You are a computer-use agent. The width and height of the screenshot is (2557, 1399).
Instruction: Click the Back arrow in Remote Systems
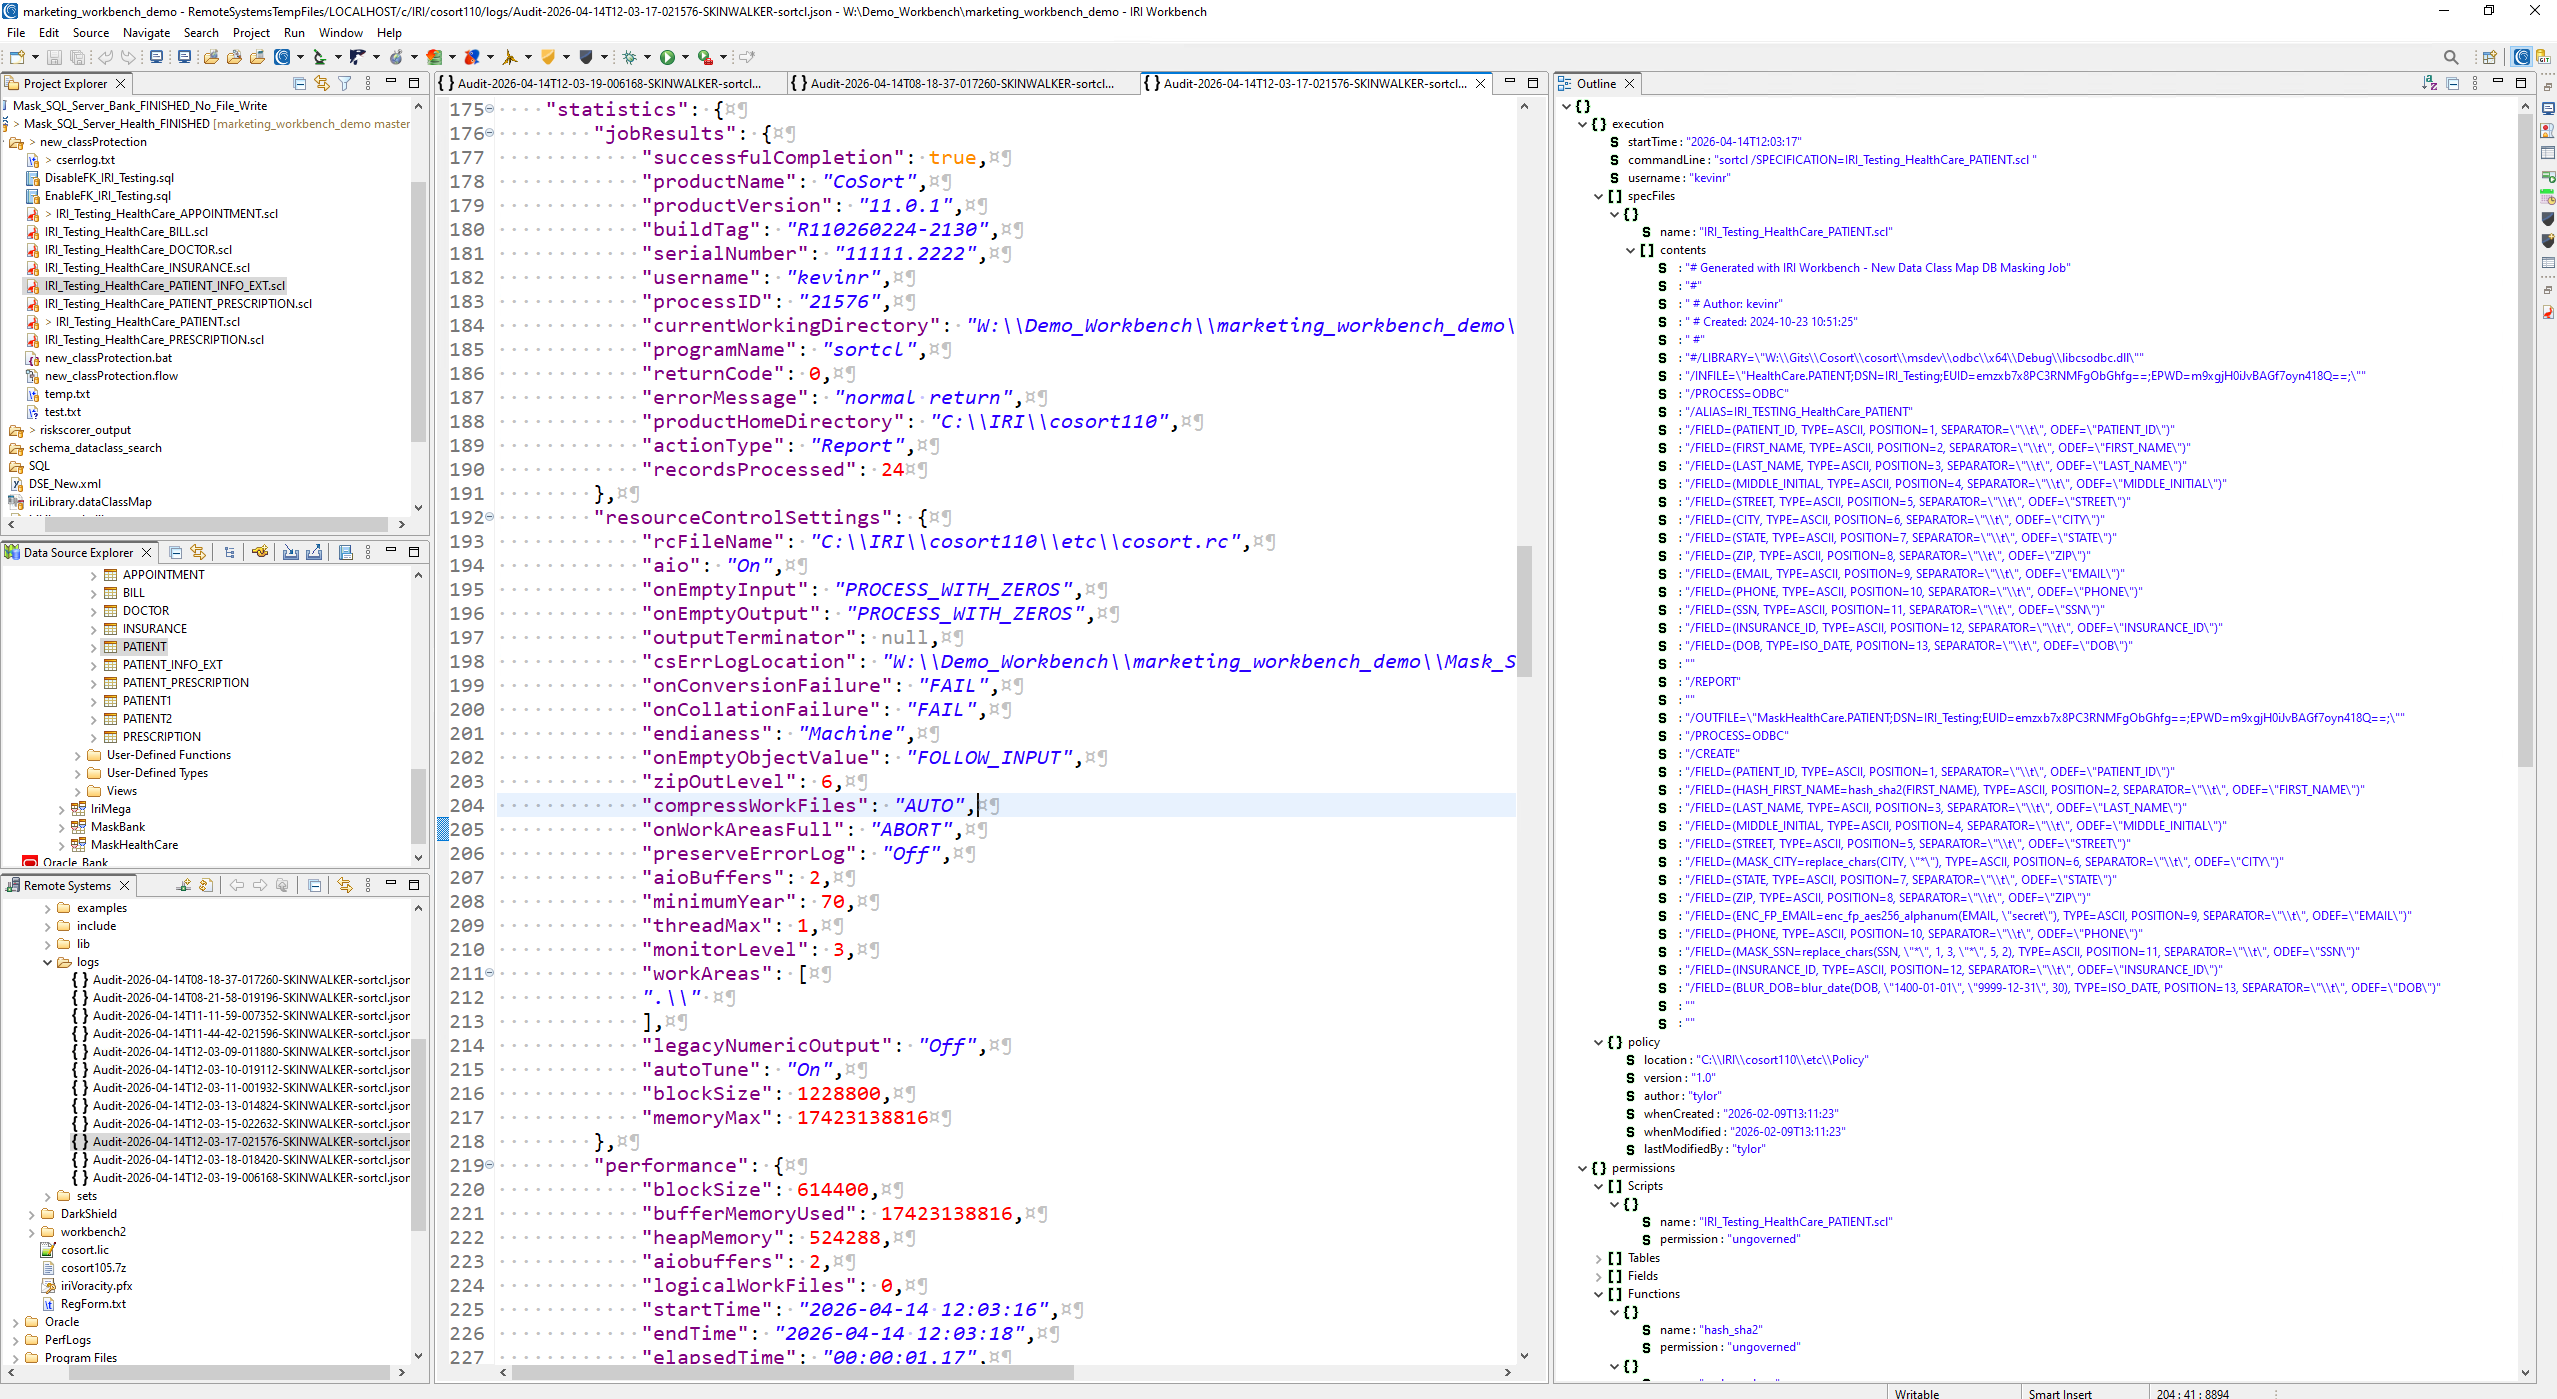(x=237, y=885)
